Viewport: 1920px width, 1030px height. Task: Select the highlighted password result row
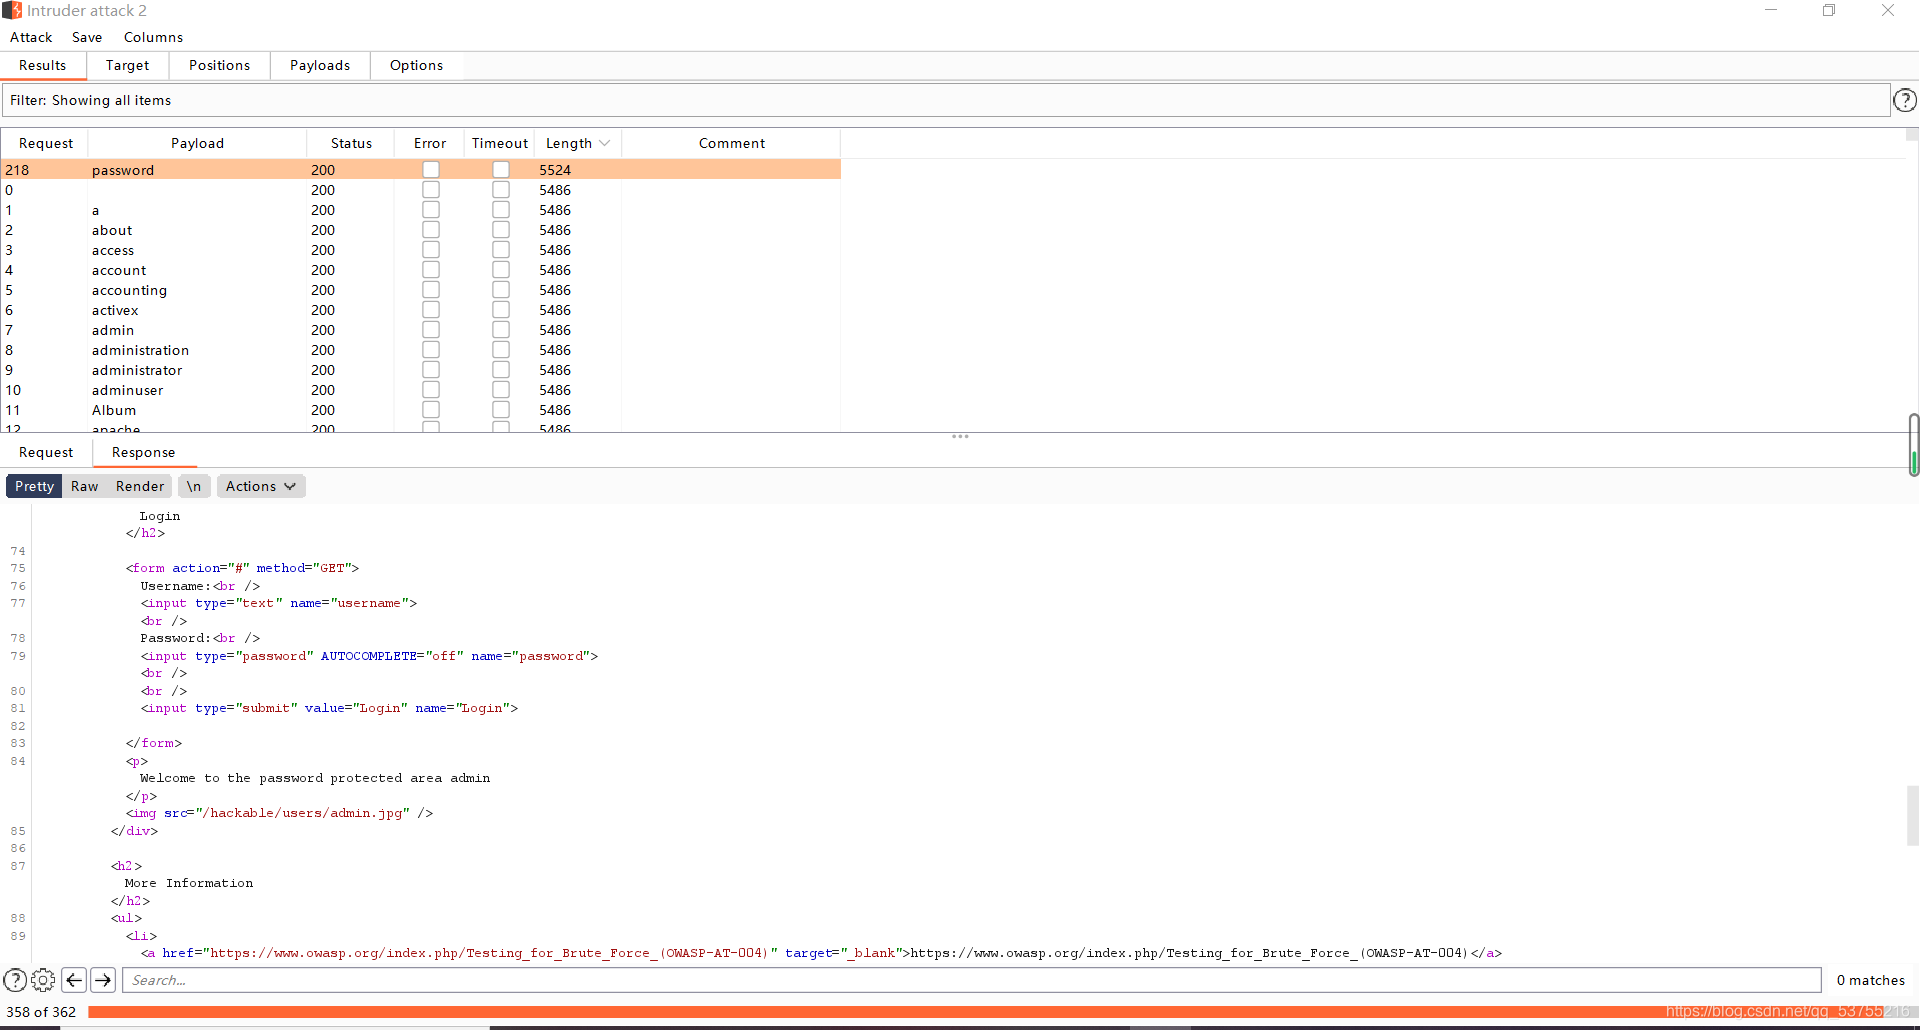coord(421,170)
